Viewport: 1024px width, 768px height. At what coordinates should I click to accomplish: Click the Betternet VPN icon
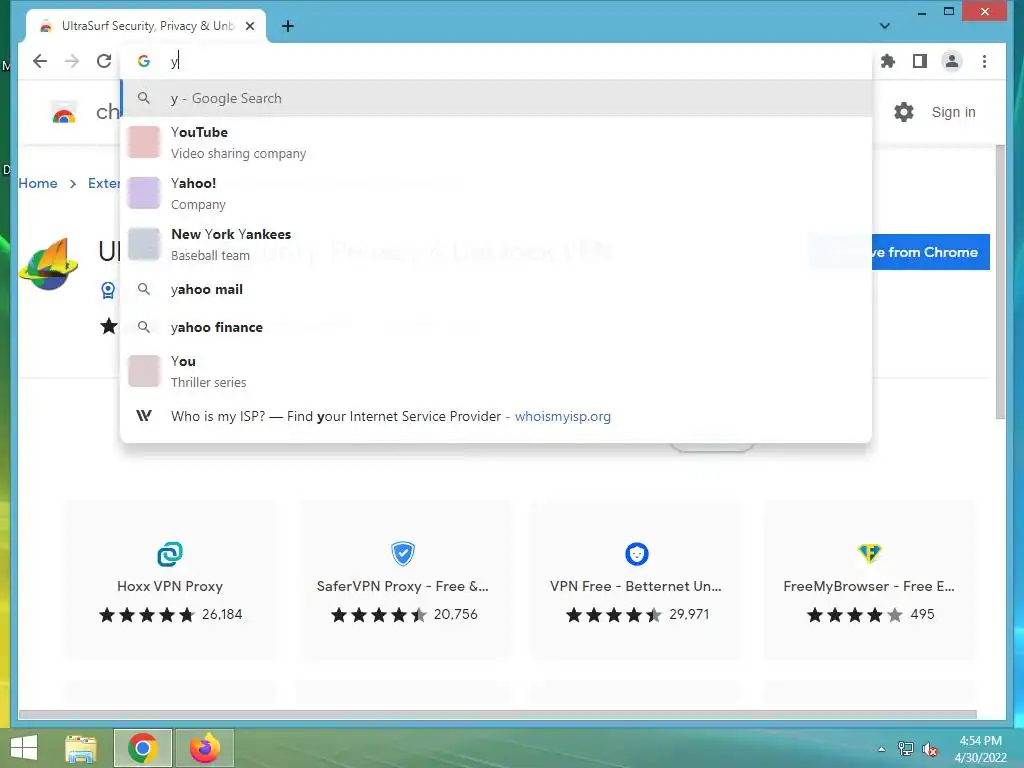(637, 554)
